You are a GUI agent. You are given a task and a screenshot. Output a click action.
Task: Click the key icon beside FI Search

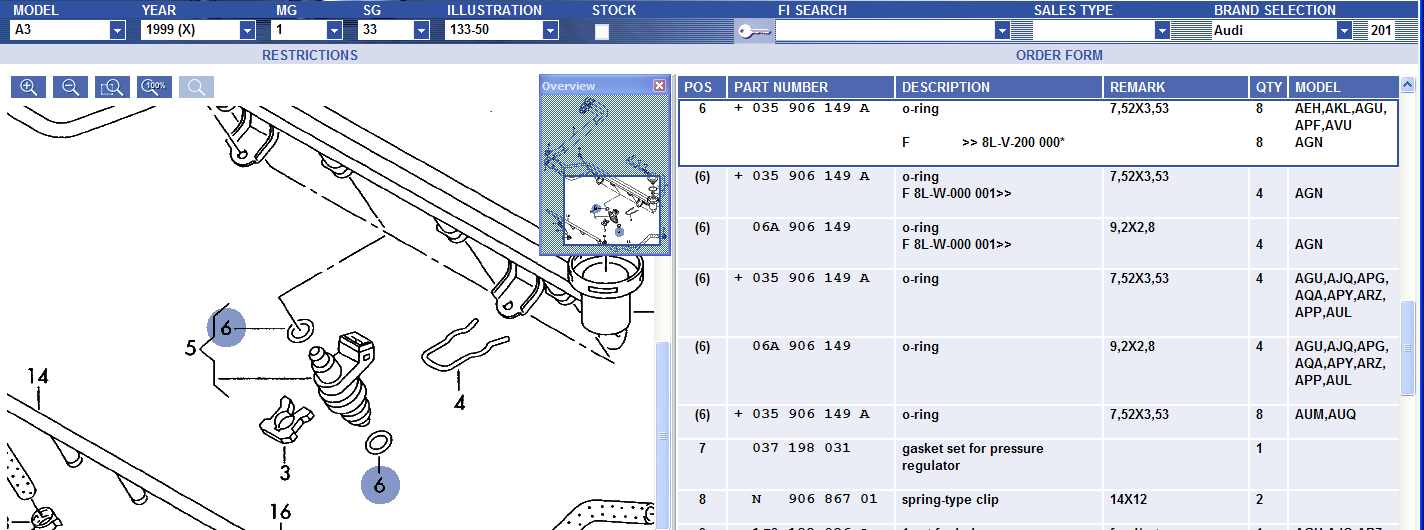click(x=753, y=32)
